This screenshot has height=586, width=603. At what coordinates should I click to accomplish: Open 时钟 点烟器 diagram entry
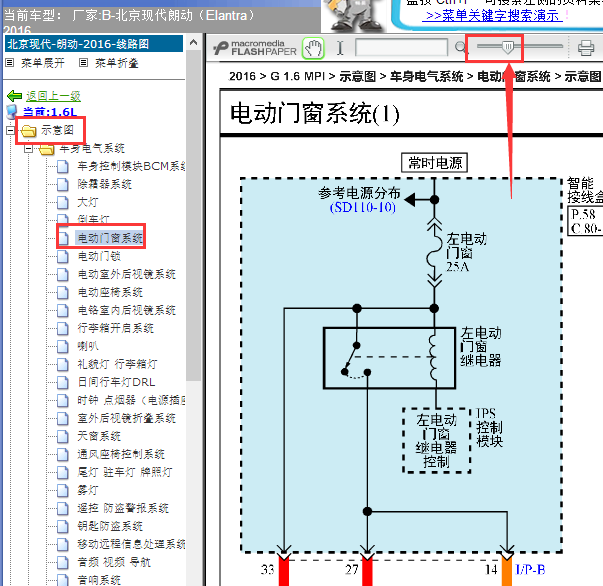tap(131, 400)
